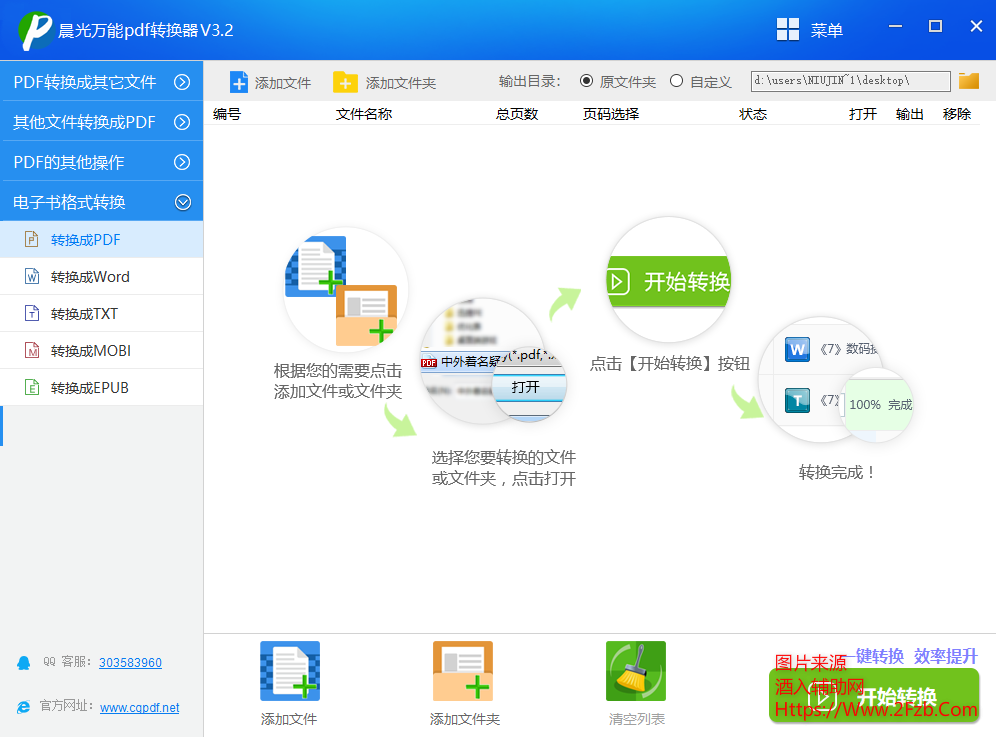Open the official website link www.cqpdf.net

(x=139, y=707)
